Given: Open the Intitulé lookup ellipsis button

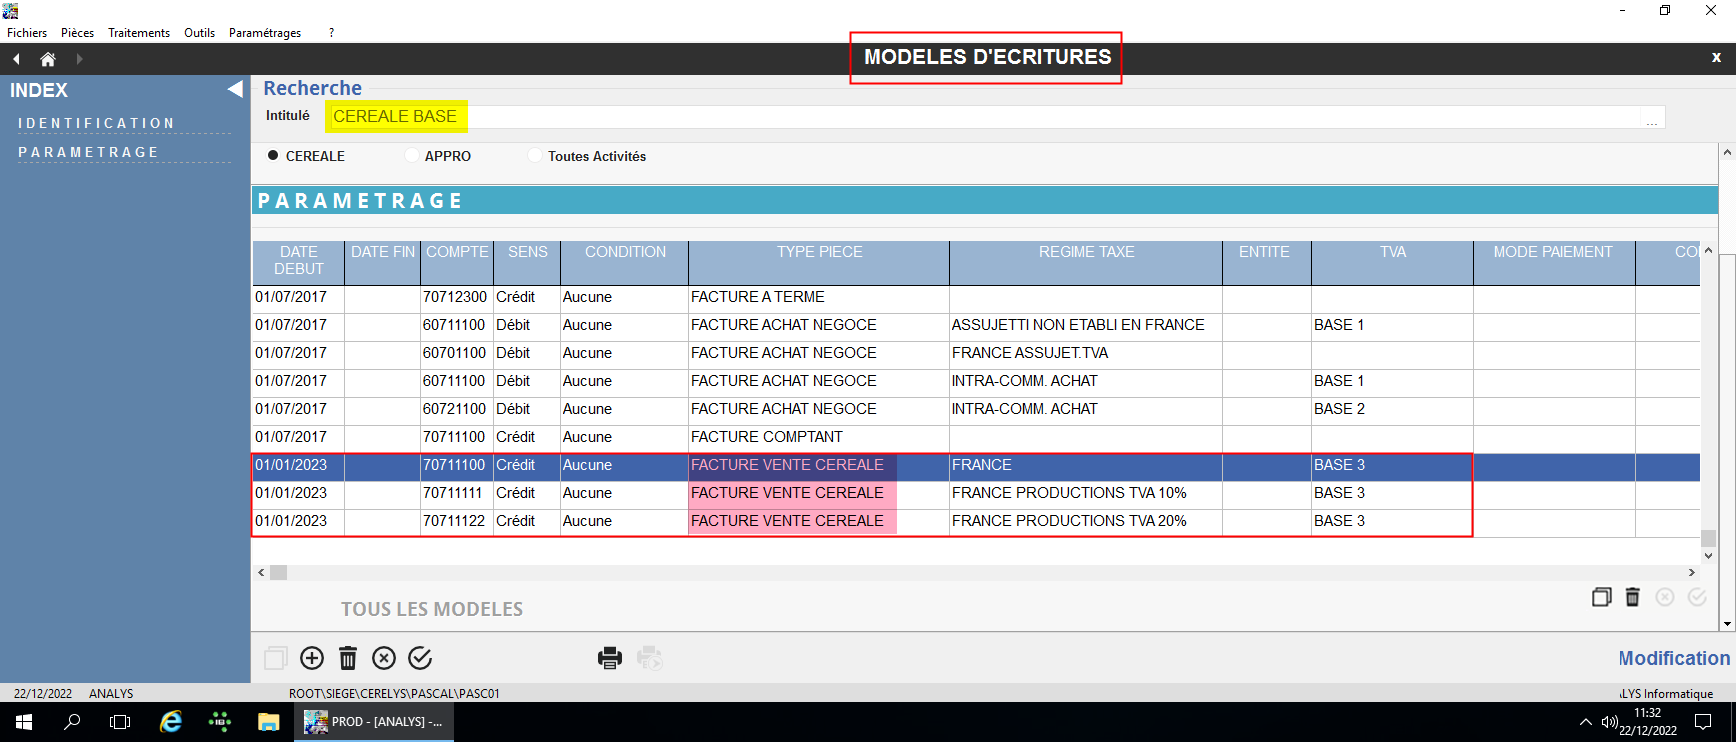Looking at the screenshot, I should click(x=1651, y=119).
